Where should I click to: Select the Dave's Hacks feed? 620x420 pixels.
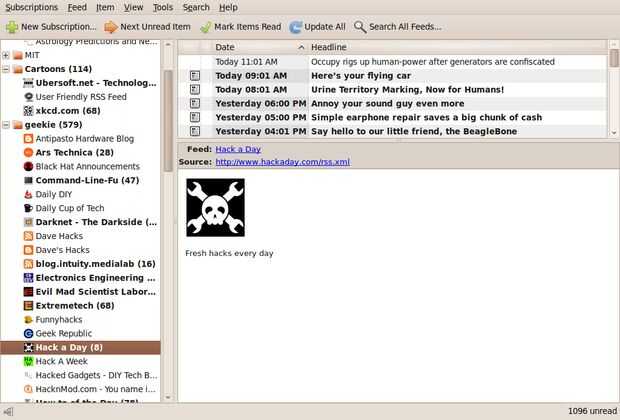pyautogui.click(x=62, y=250)
